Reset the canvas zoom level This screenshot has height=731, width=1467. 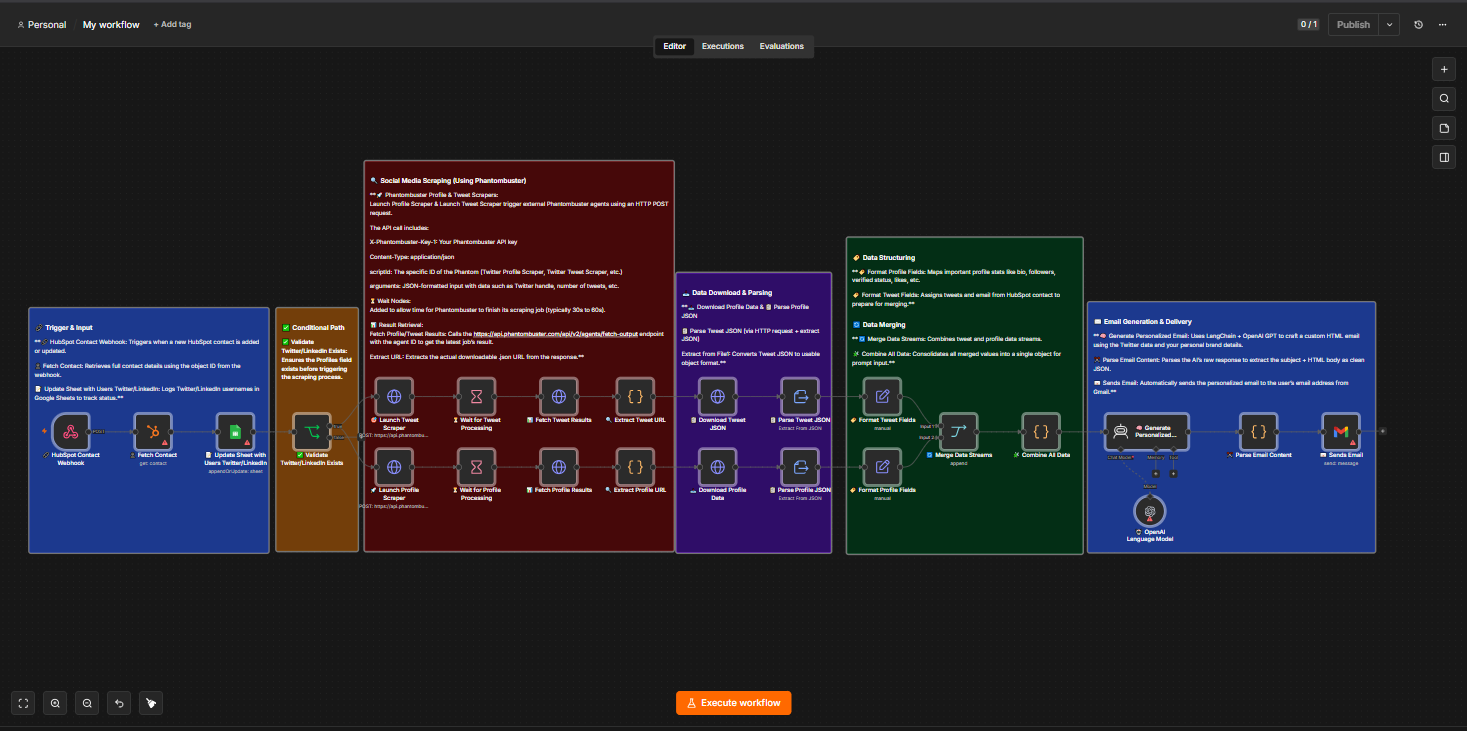pyautogui.click(x=120, y=703)
